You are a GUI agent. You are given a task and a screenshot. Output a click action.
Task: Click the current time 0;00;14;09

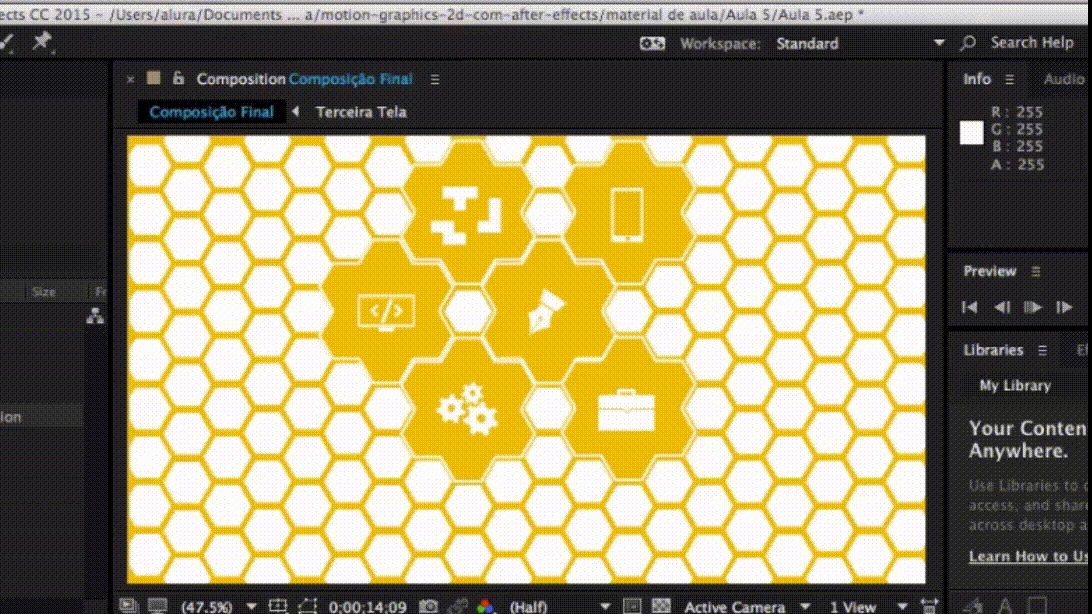pyautogui.click(x=368, y=606)
